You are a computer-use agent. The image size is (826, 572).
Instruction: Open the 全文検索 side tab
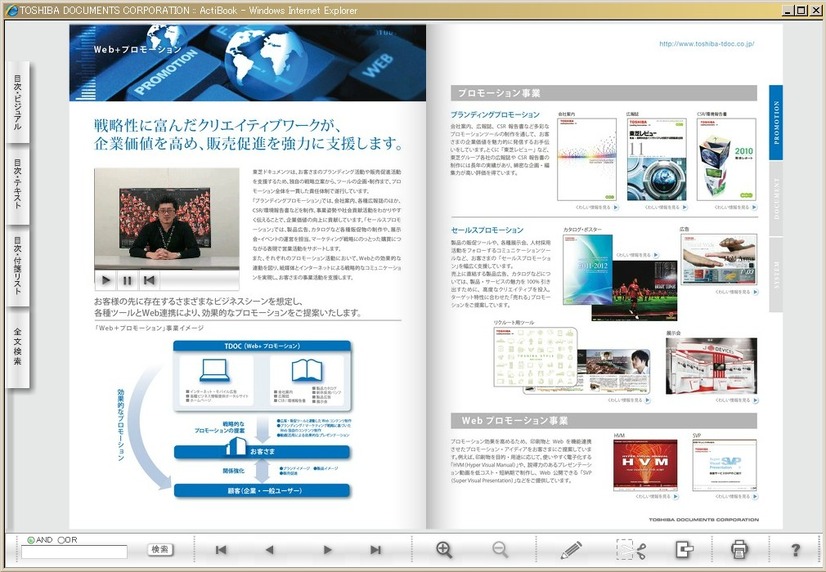[x=17, y=347]
